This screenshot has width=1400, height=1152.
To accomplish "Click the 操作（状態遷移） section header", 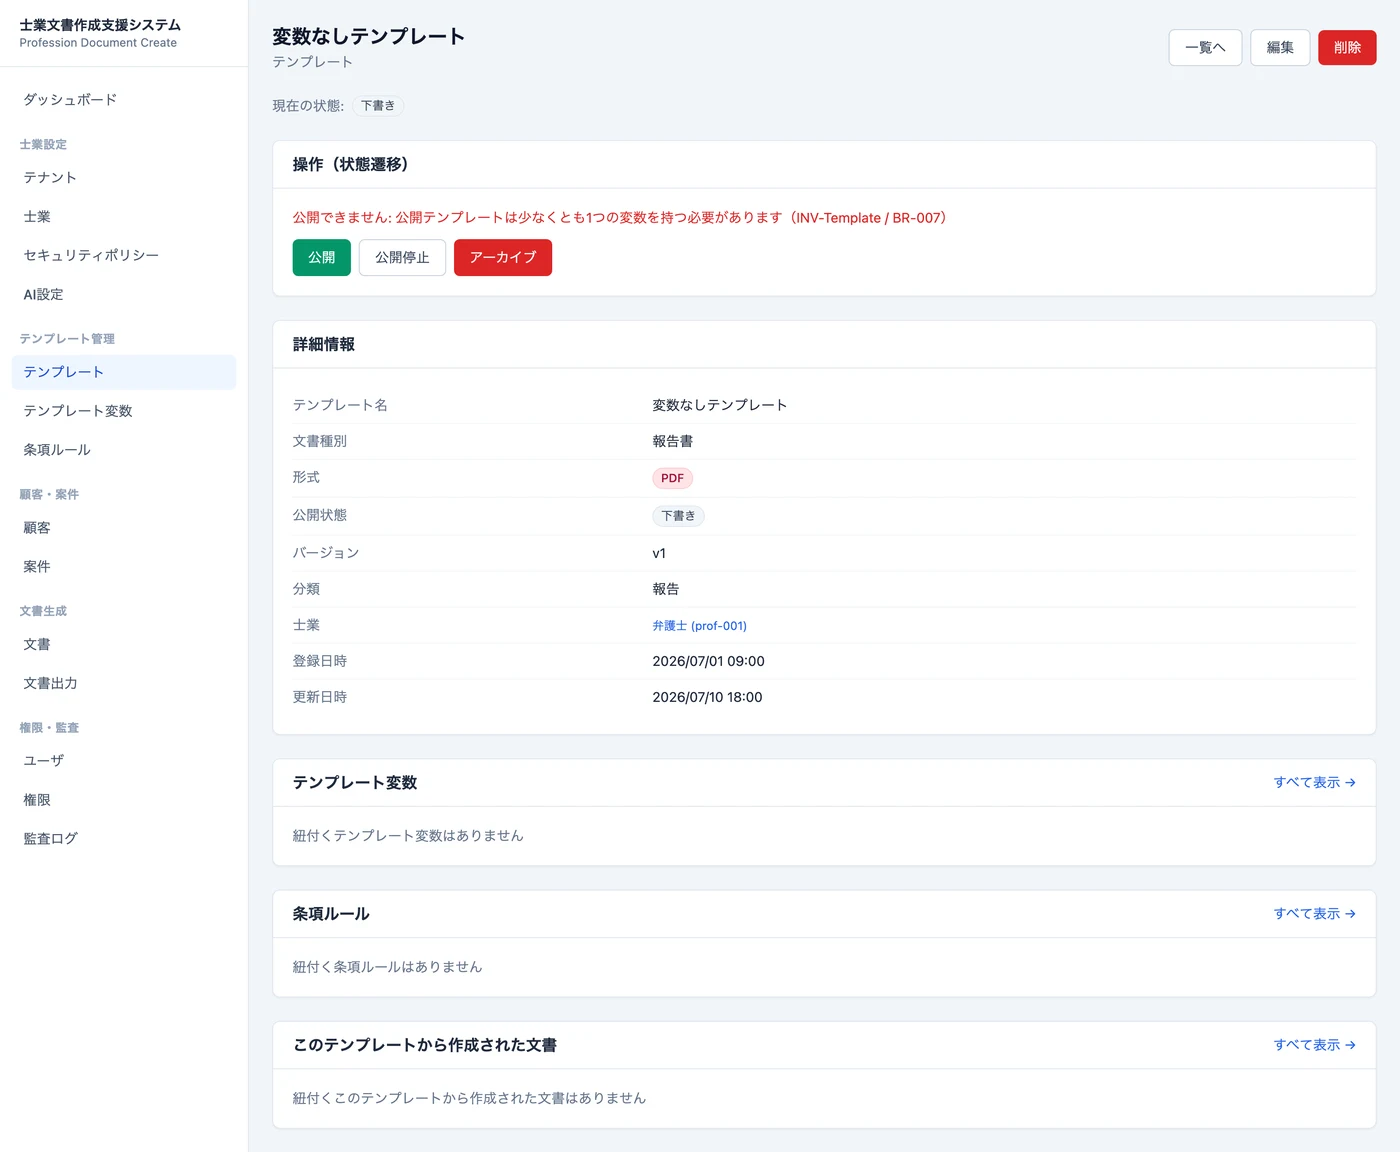I will pyautogui.click(x=351, y=165).
